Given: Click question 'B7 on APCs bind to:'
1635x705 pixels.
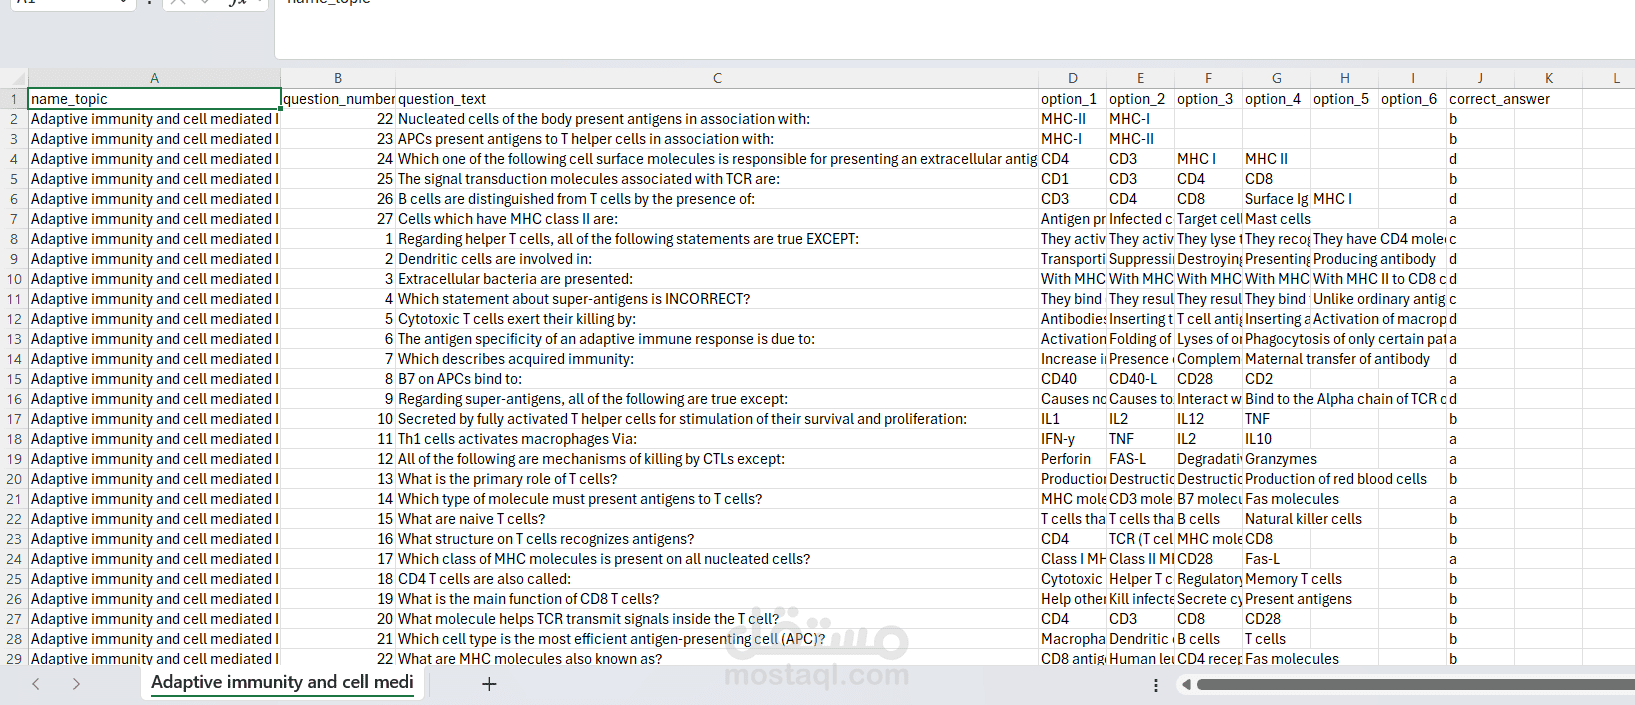Looking at the screenshot, I should (717, 379).
